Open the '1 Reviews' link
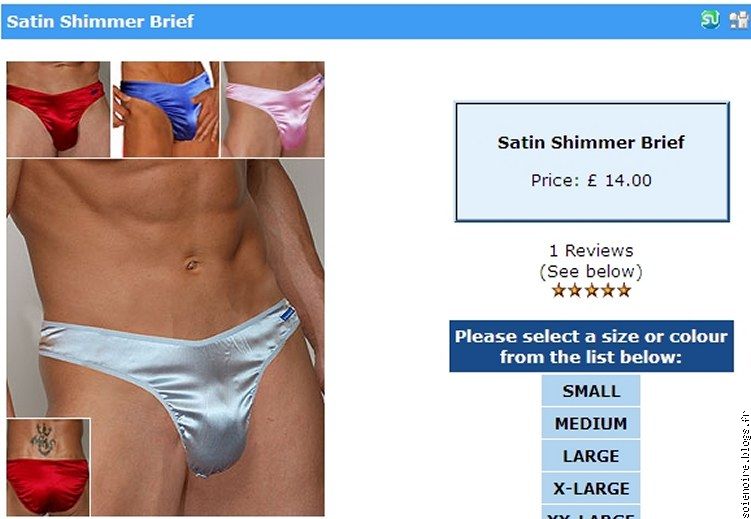The image size is (751, 519). click(591, 250)
